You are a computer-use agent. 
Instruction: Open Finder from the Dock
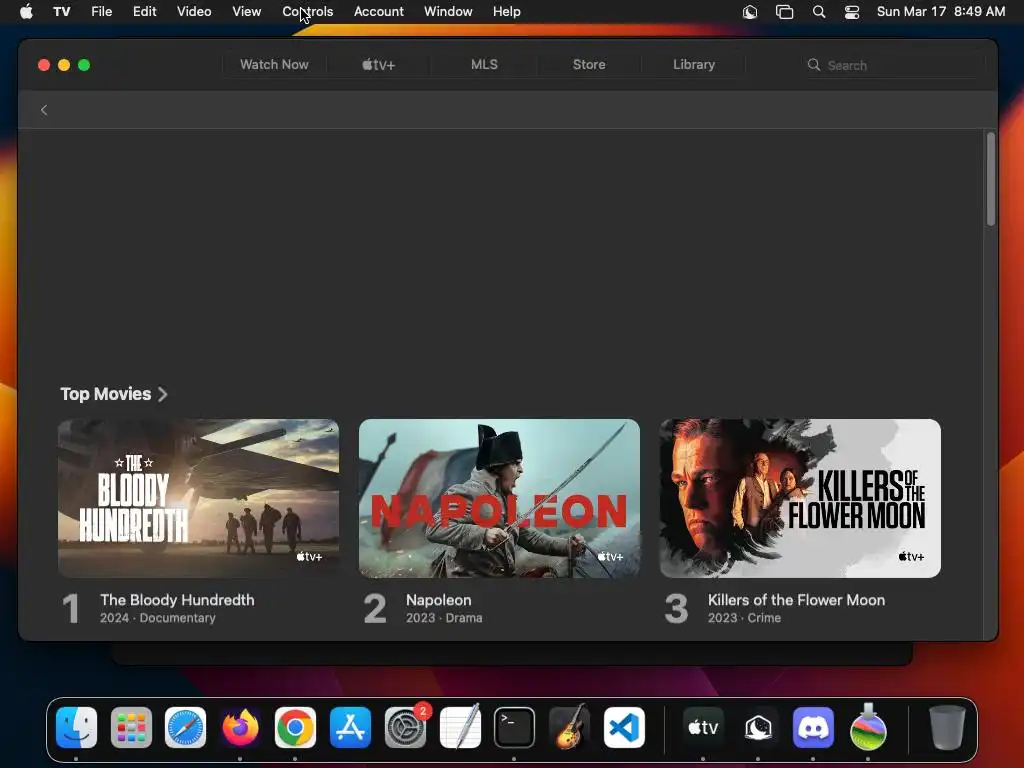coord(76,727)
